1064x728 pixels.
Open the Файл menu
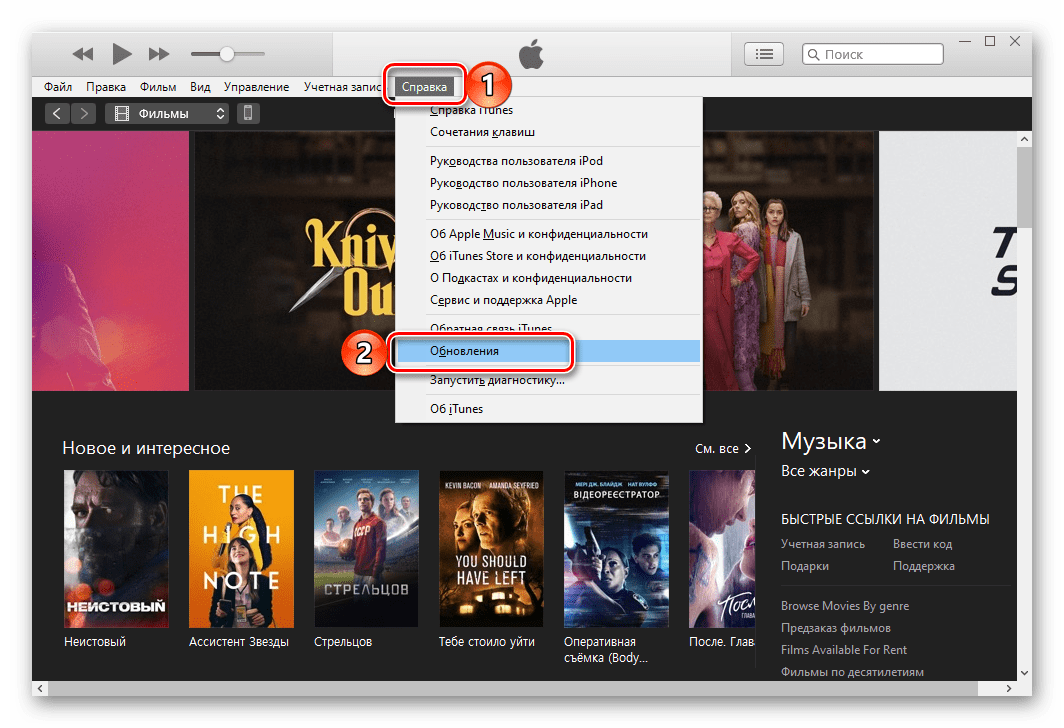[x=58, y=87]
